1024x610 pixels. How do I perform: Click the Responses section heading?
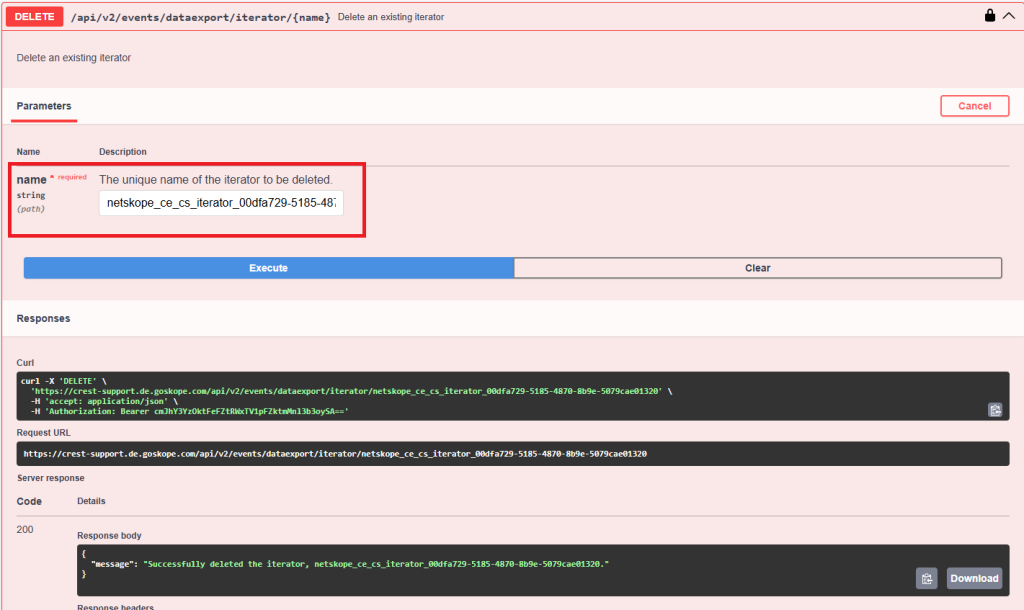pos(43,319)
